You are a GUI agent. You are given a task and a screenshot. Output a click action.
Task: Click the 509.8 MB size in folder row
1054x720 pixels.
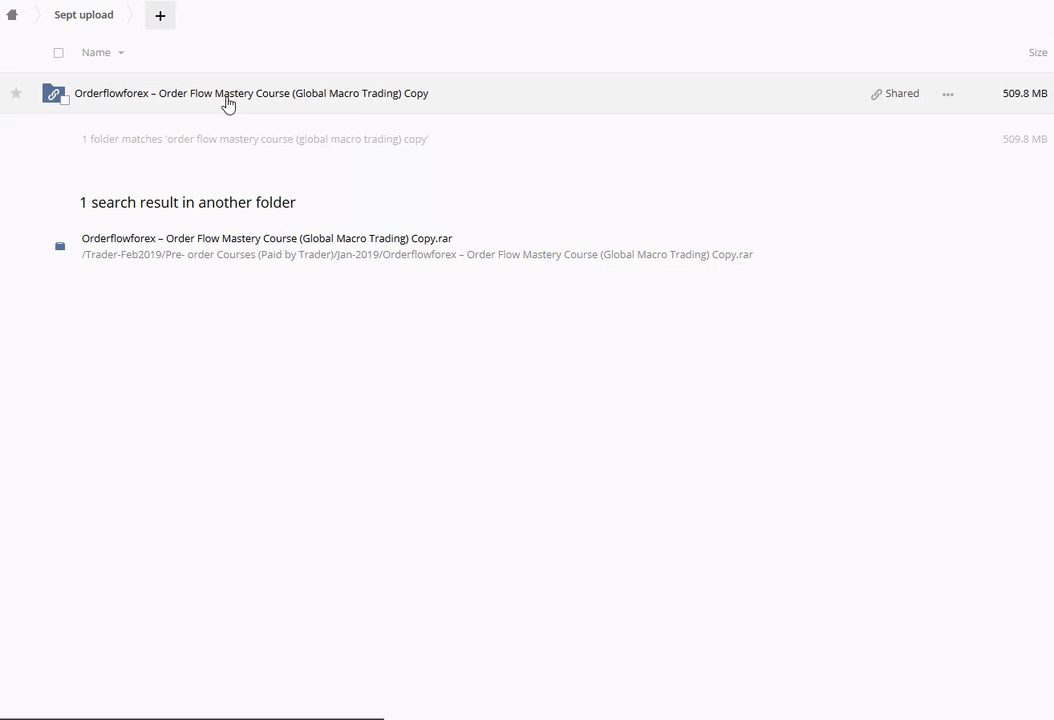1024,93
